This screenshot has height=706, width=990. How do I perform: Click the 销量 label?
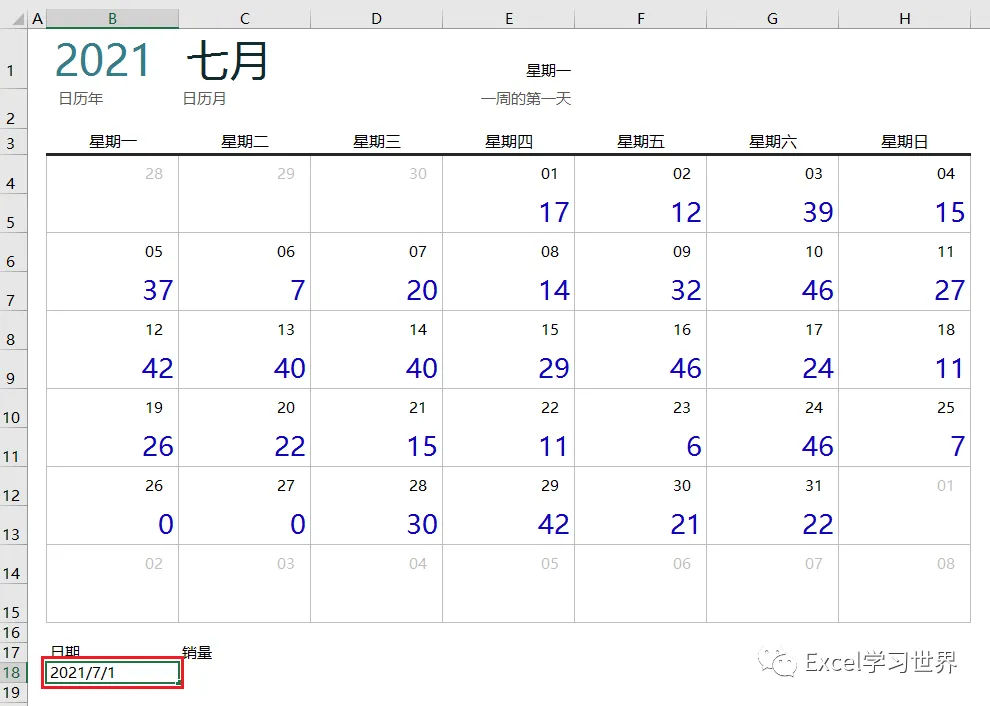pyautogui.click(x=197, y=652)
